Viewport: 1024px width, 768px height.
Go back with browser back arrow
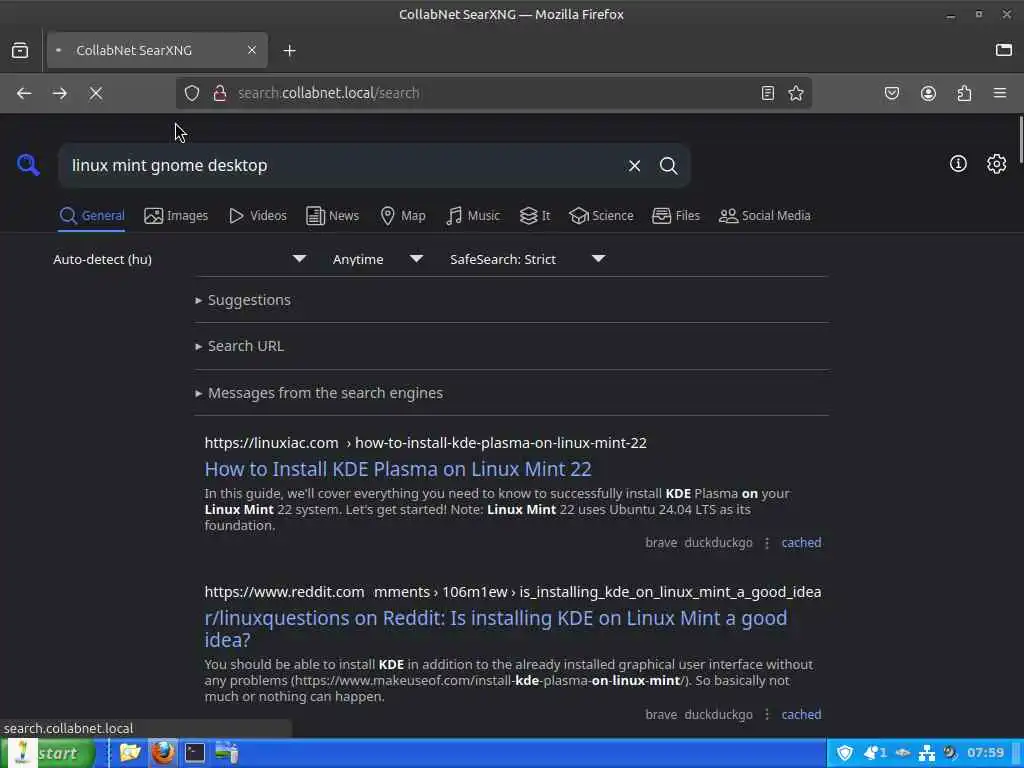(24, 93)
